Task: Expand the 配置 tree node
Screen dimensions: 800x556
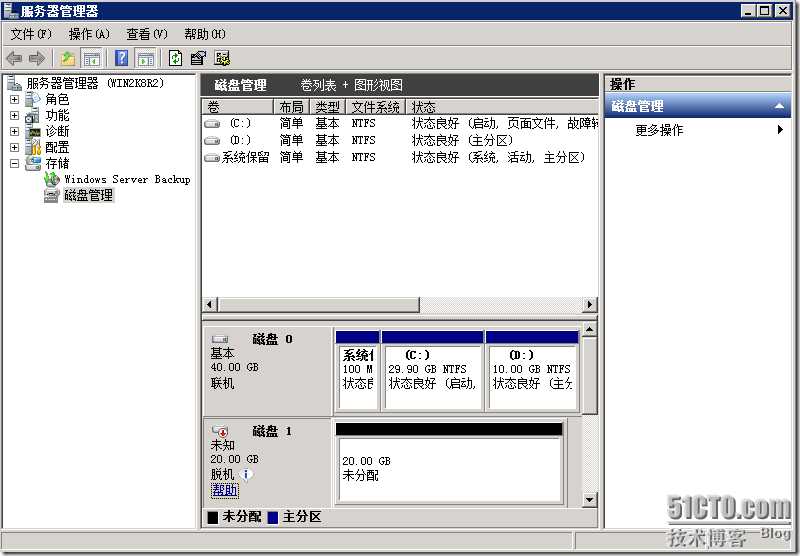Action: pos(14,147)
